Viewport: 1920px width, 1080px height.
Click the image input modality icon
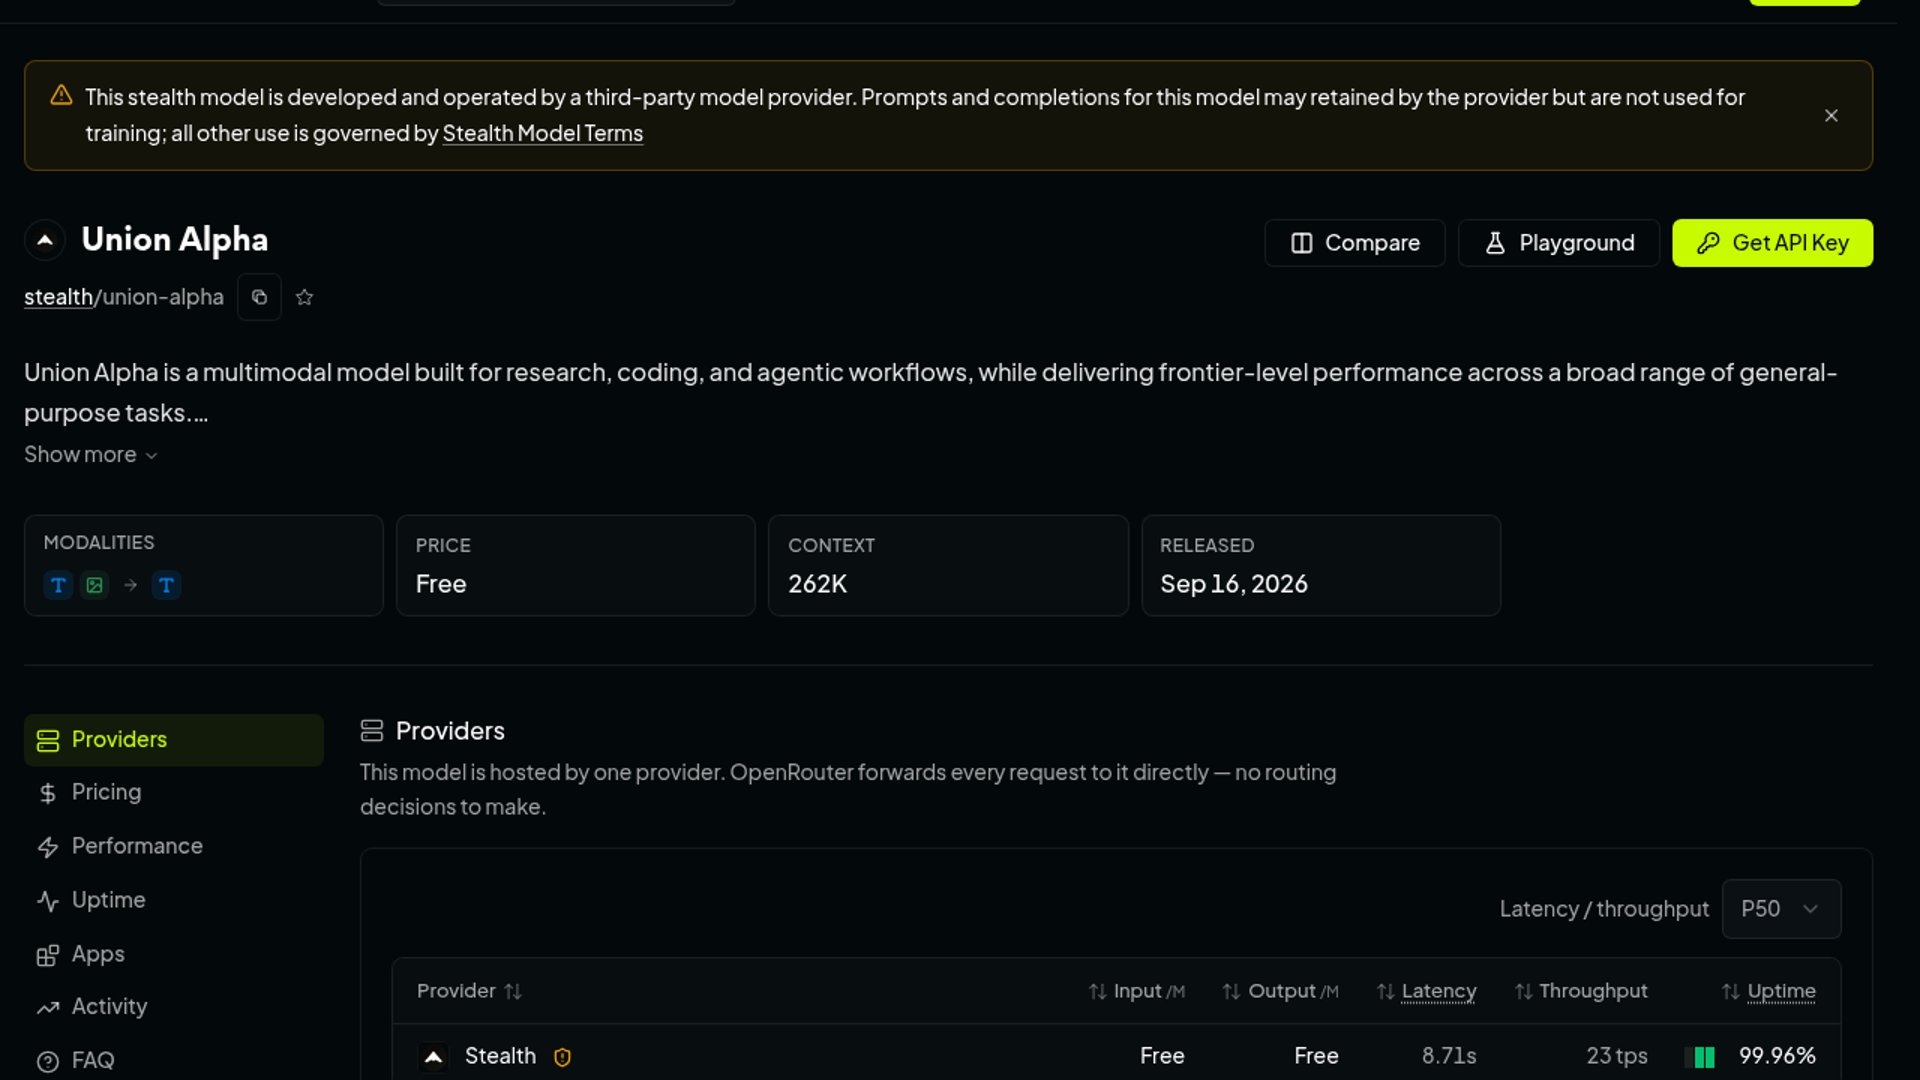[x=94, y=585]
